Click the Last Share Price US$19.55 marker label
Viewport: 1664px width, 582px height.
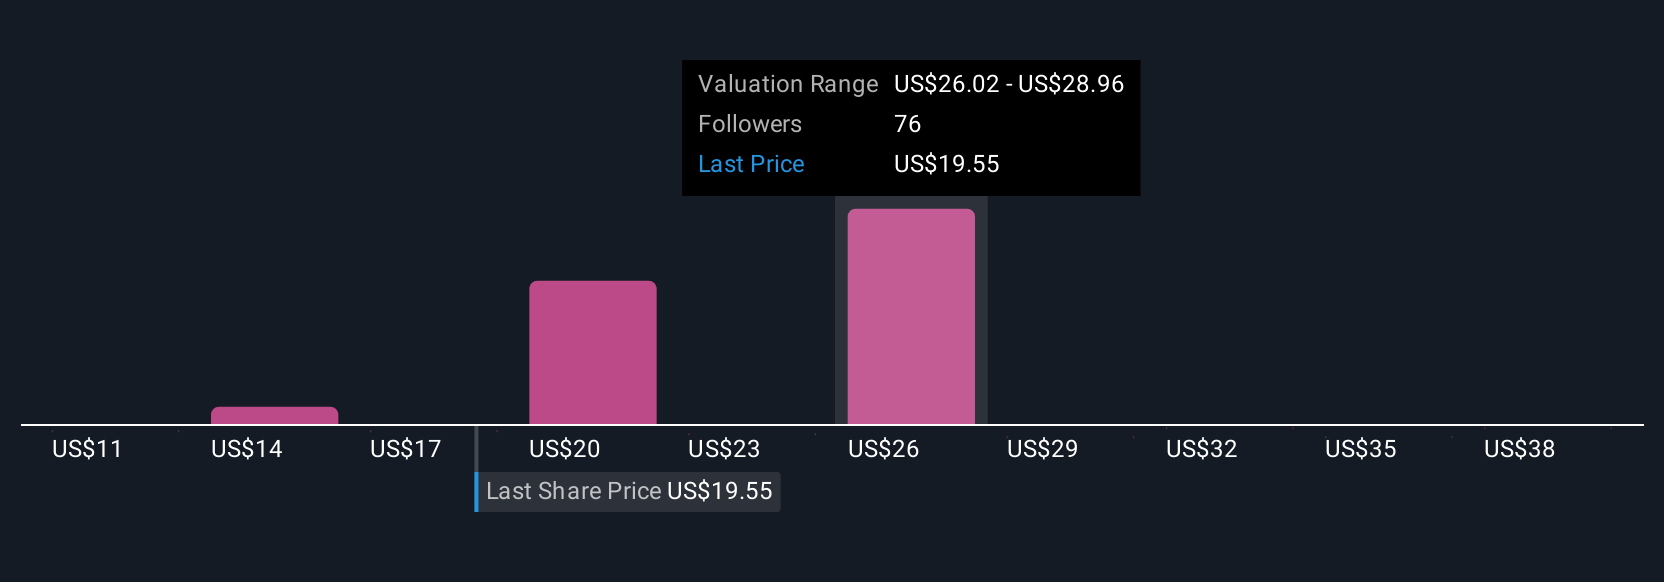(x=628, y=491)
